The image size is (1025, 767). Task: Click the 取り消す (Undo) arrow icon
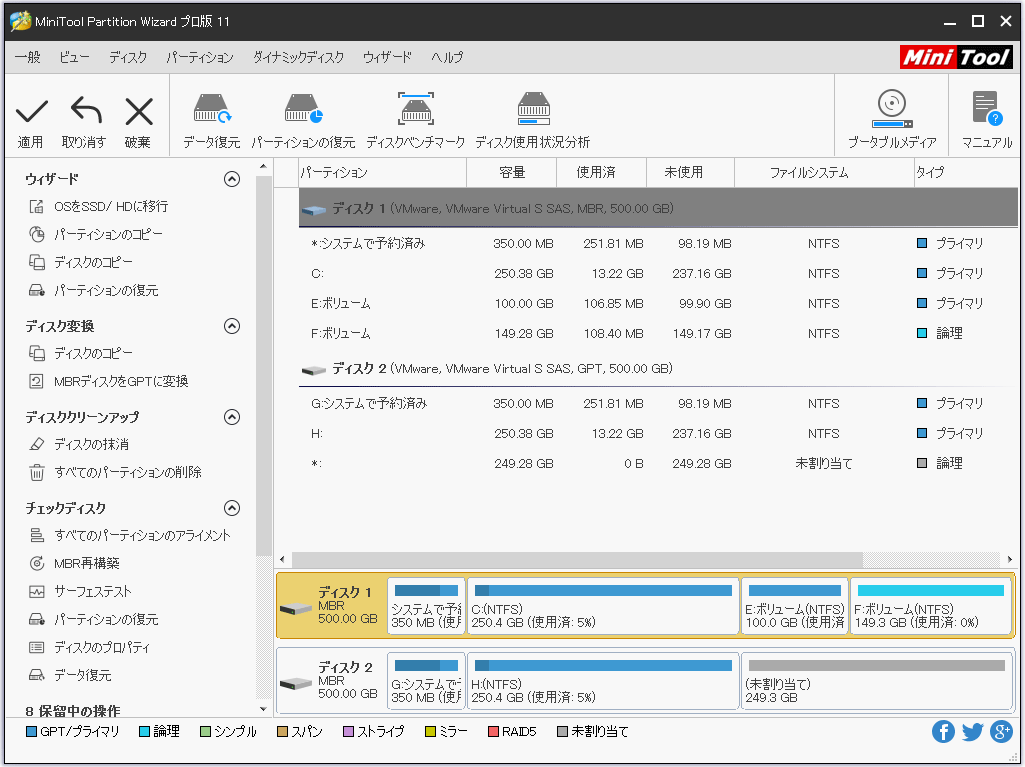pos(85,110)
